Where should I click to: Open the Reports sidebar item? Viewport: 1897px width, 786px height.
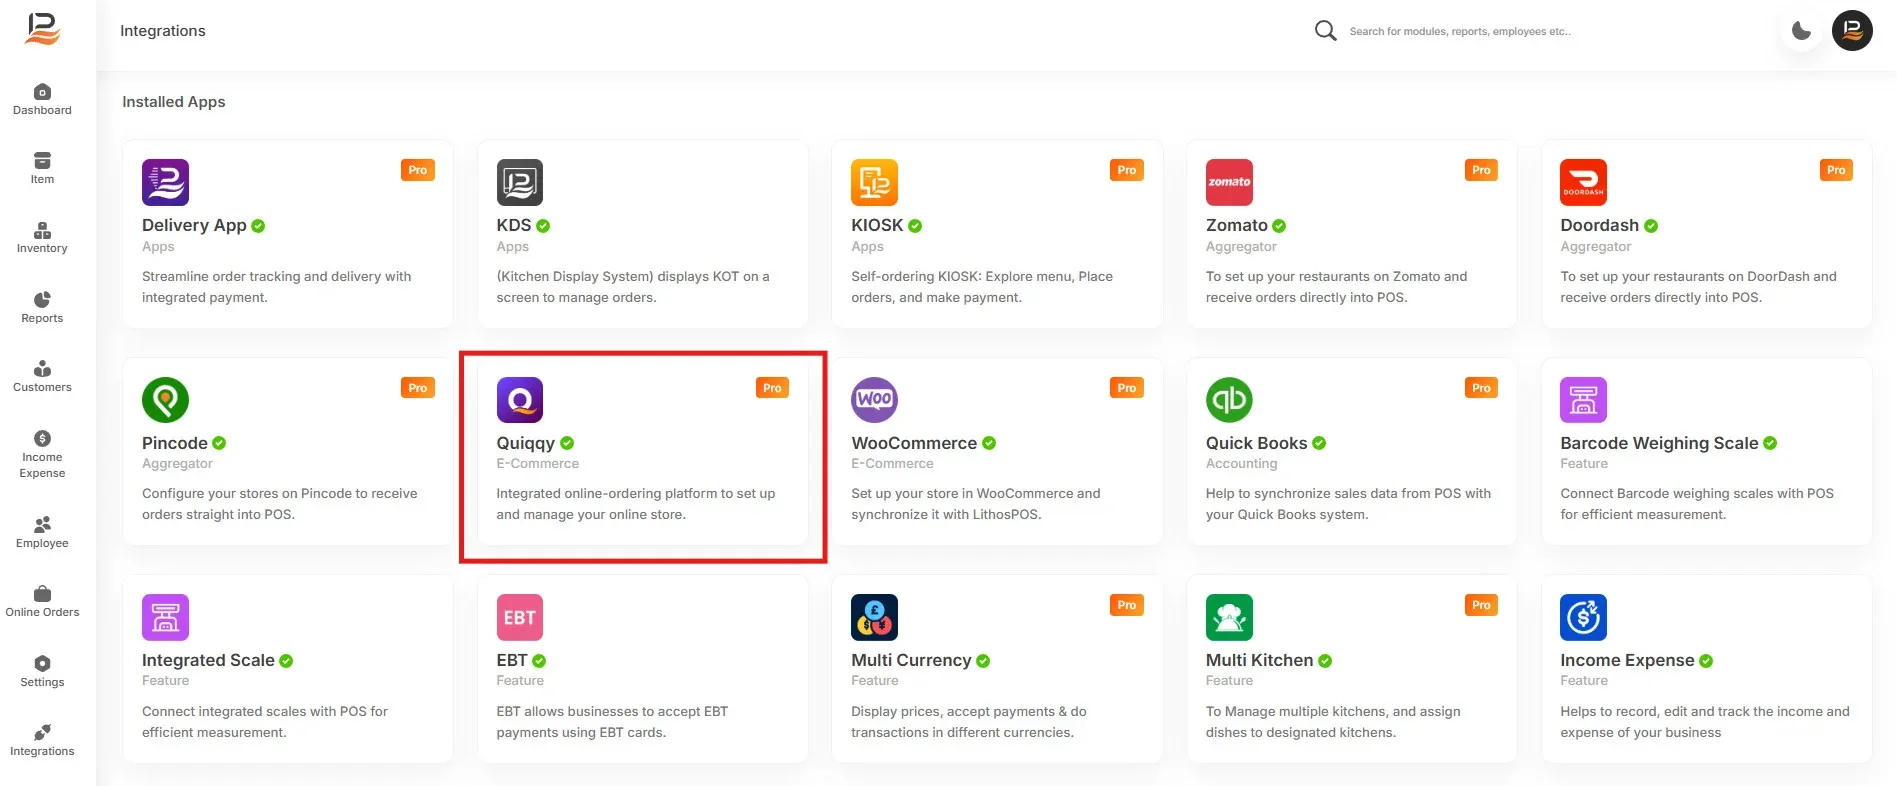[42, 308]
